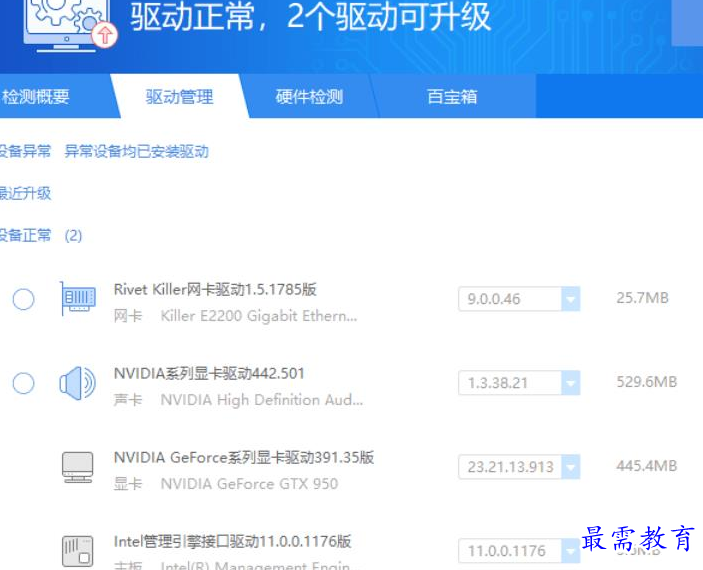Viewport: 703px width, 570px height.
Task: Click the 最近升级 section label
Action: [x=26, y=193]
